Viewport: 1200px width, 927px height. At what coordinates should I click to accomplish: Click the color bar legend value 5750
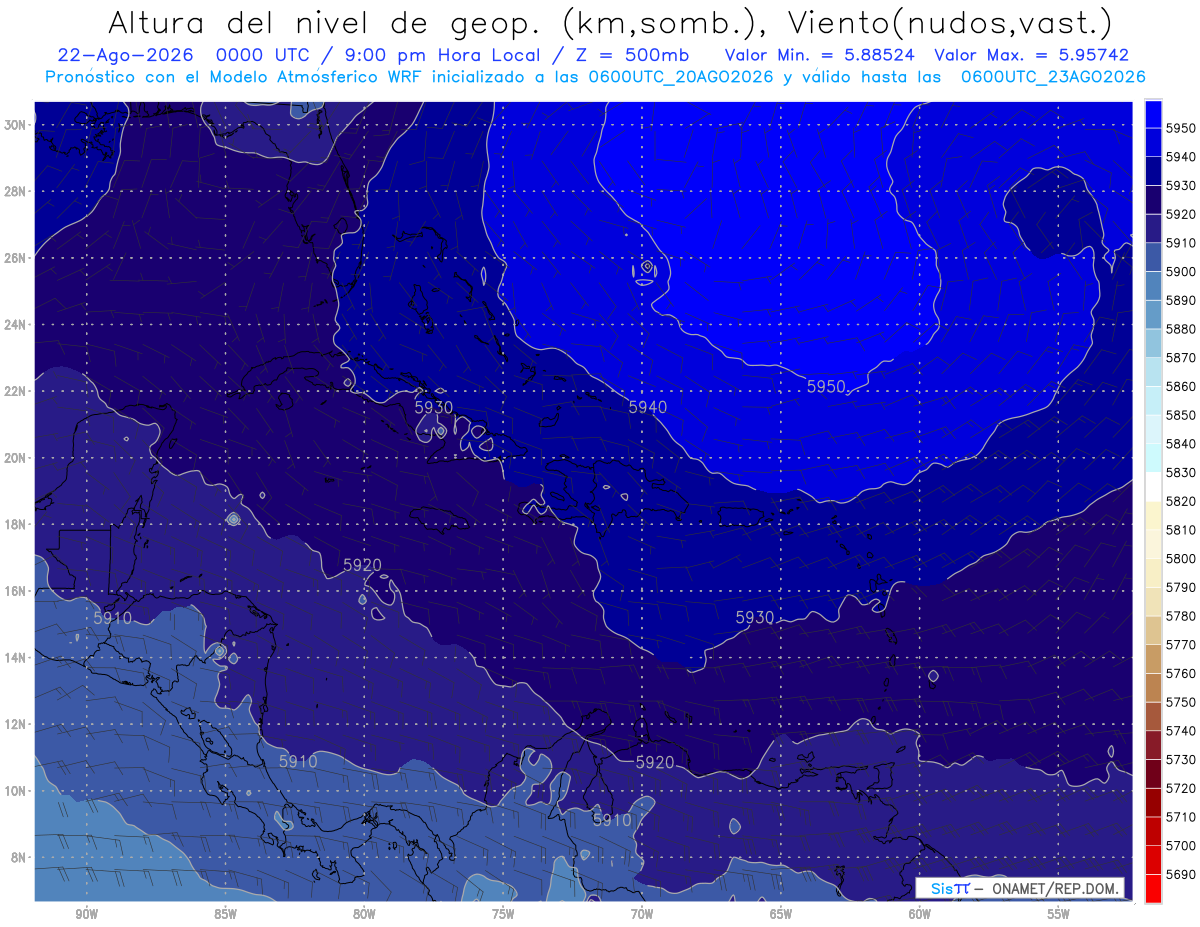click(1181, 702)
